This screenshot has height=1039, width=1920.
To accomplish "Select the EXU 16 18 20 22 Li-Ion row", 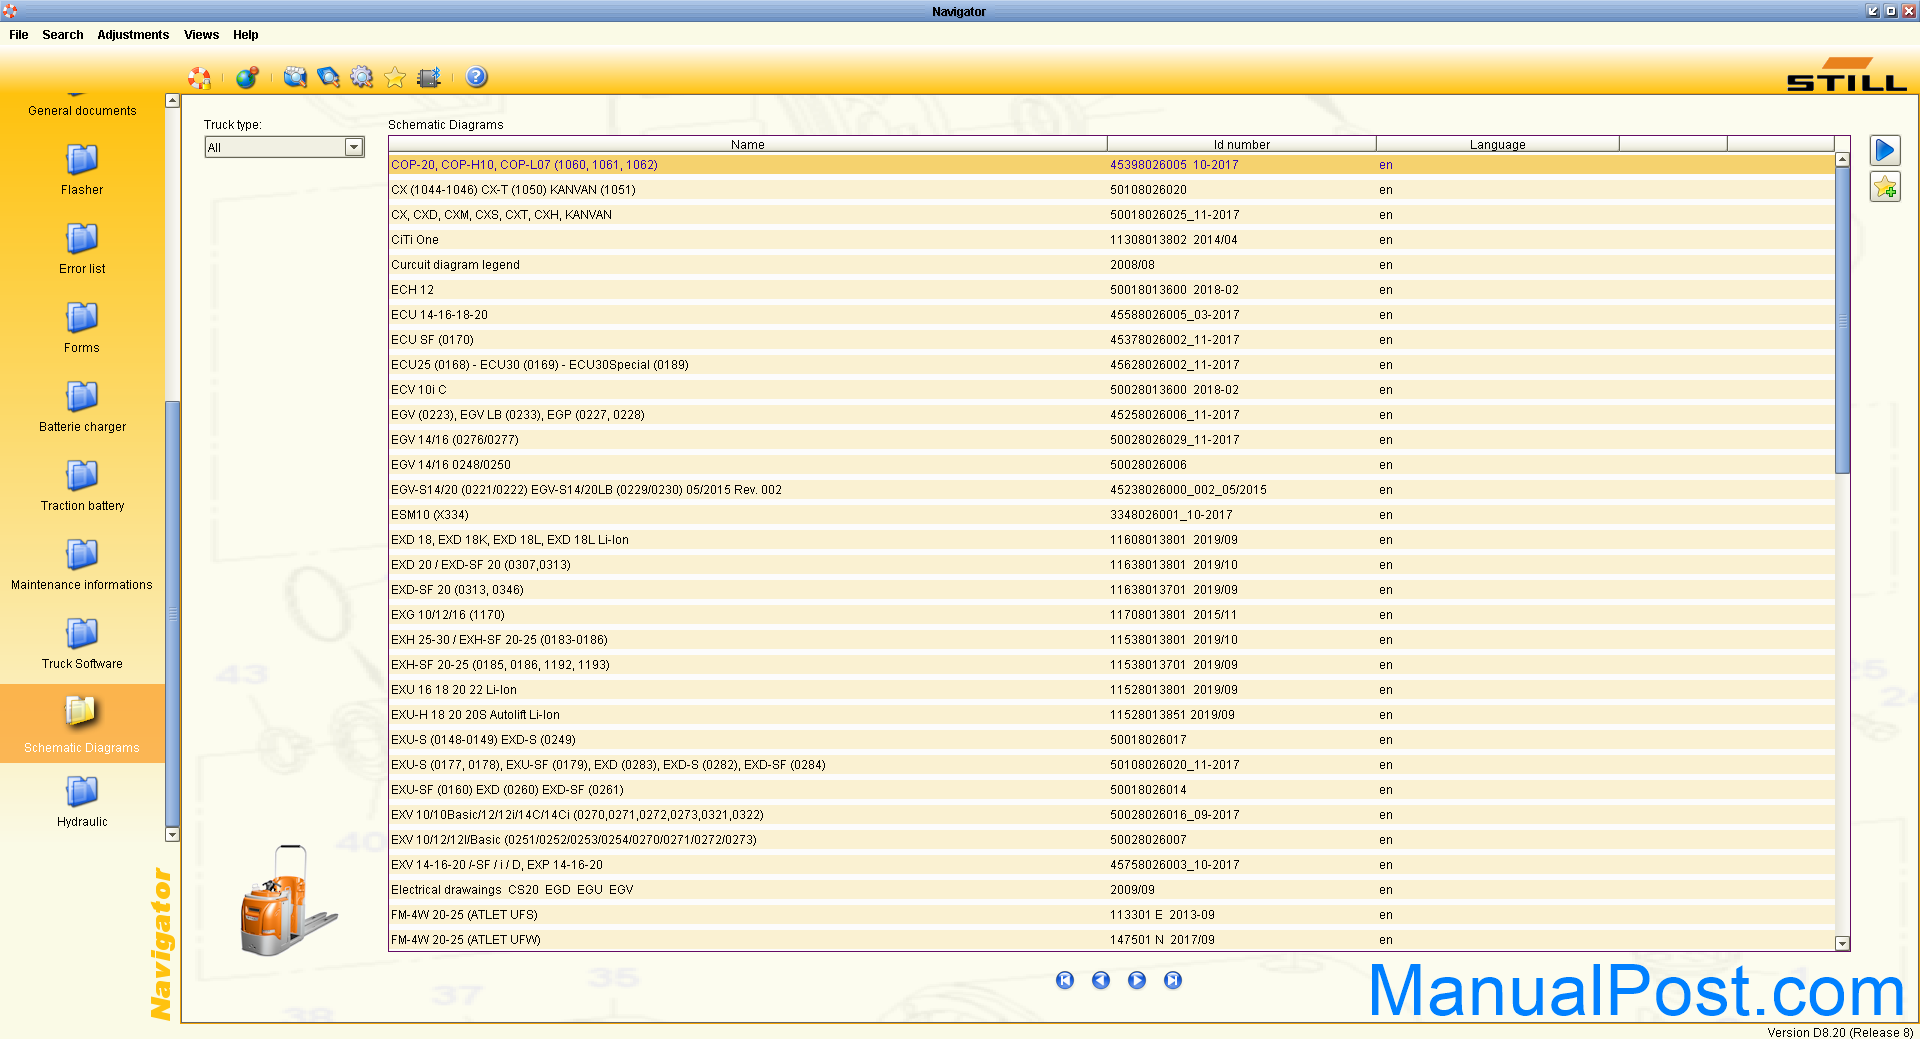I will click(1112, 690).
